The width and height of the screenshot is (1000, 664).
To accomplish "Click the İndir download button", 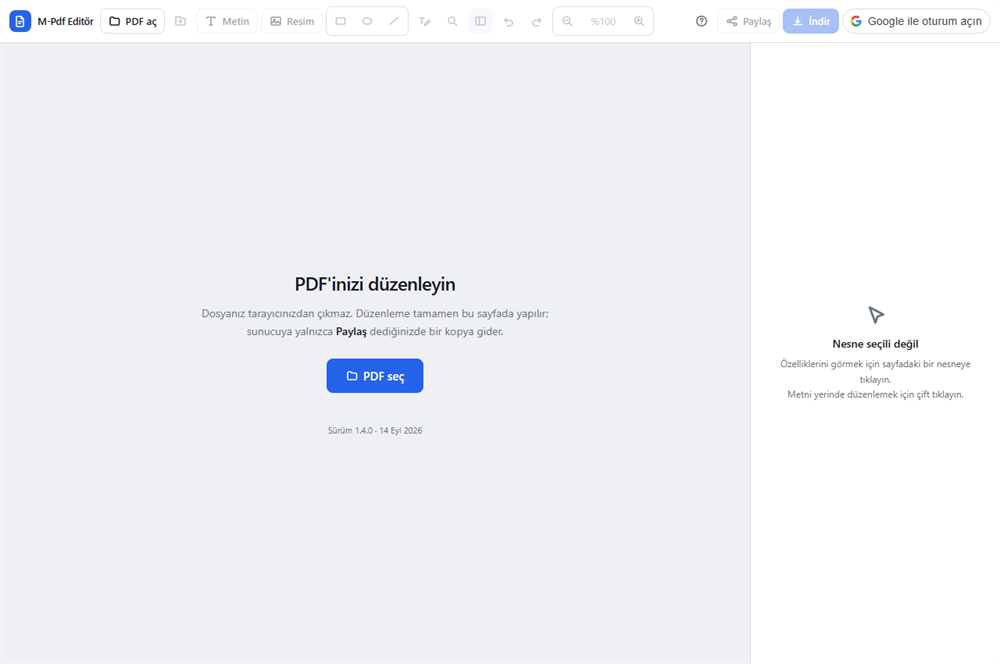I will click(811, 21).
